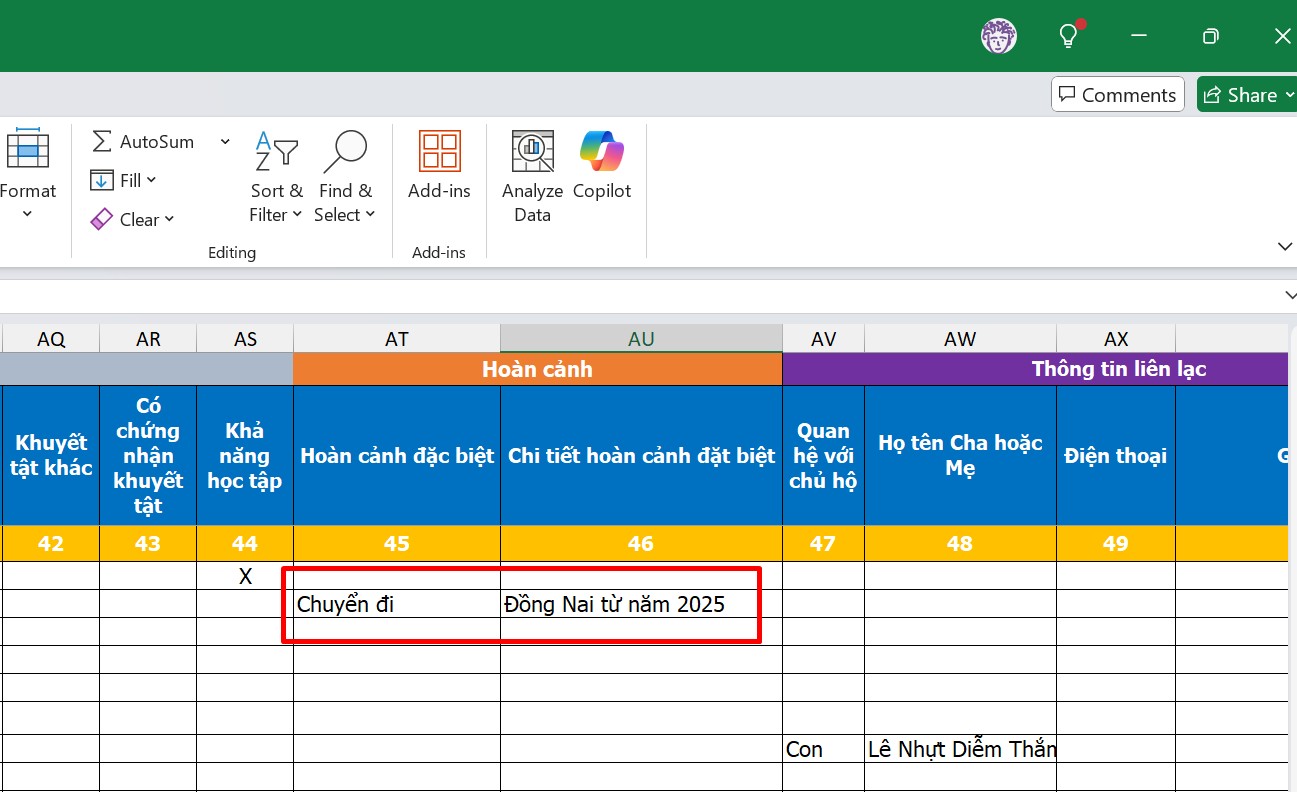Click the AutoSum sigma icon
The image size is (1297, 792).
pyautogui.click(x=102, y=142)
